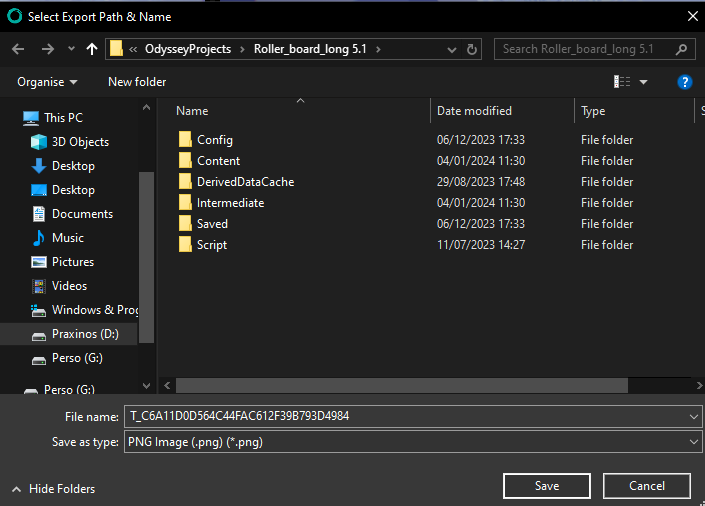Click the New folder button

pos(137,82)
